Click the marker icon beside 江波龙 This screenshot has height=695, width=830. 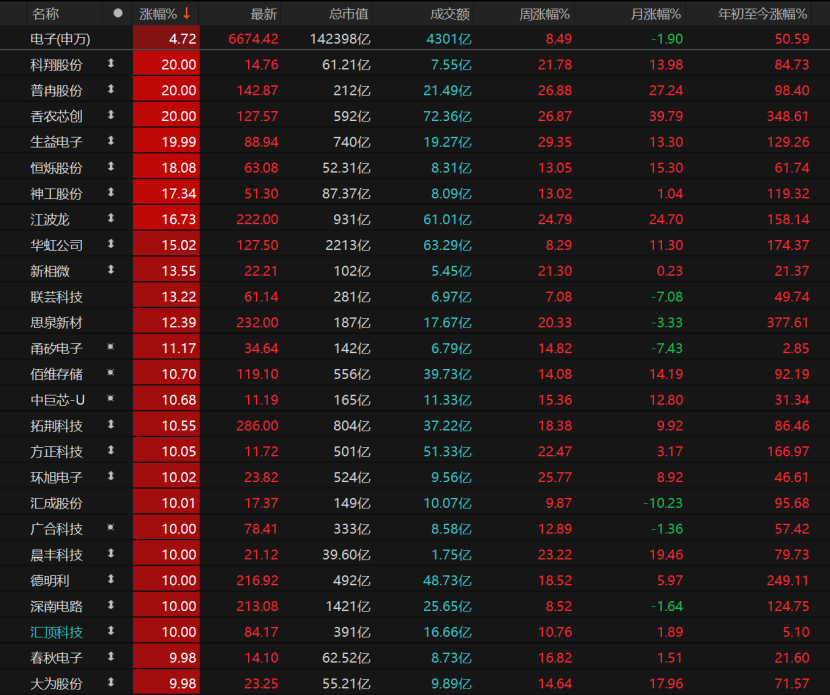pos(111,218)
